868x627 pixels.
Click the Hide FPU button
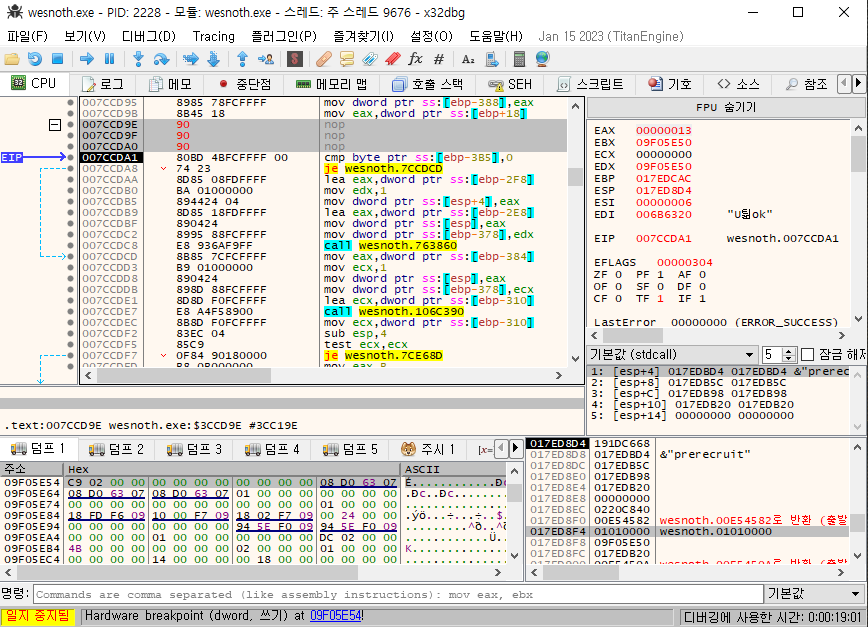click(725, 107)
